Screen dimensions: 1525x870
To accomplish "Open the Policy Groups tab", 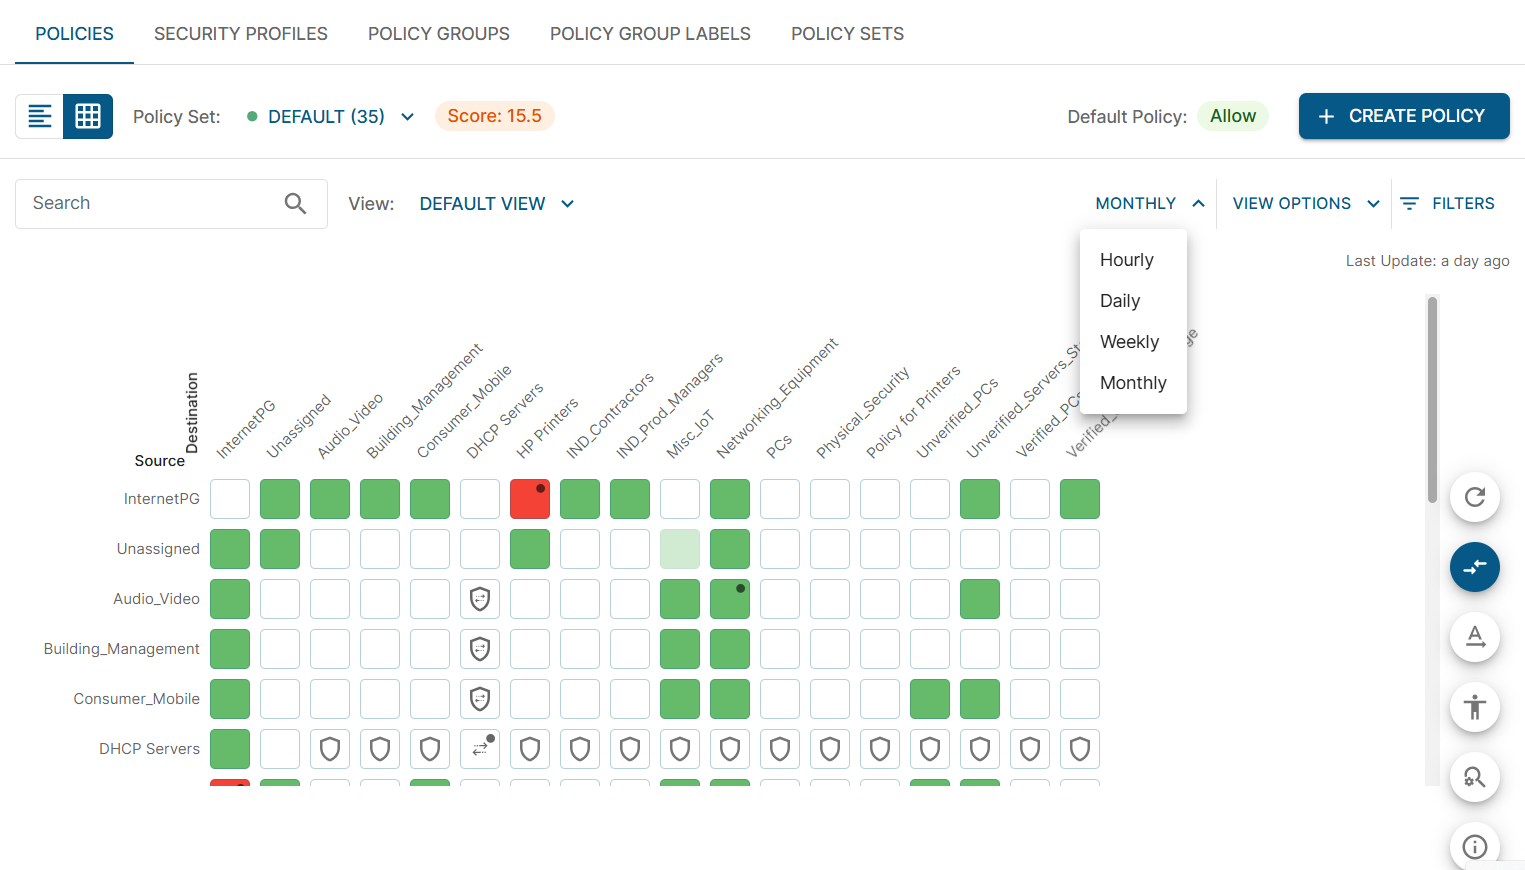I will tap(438, 34).
